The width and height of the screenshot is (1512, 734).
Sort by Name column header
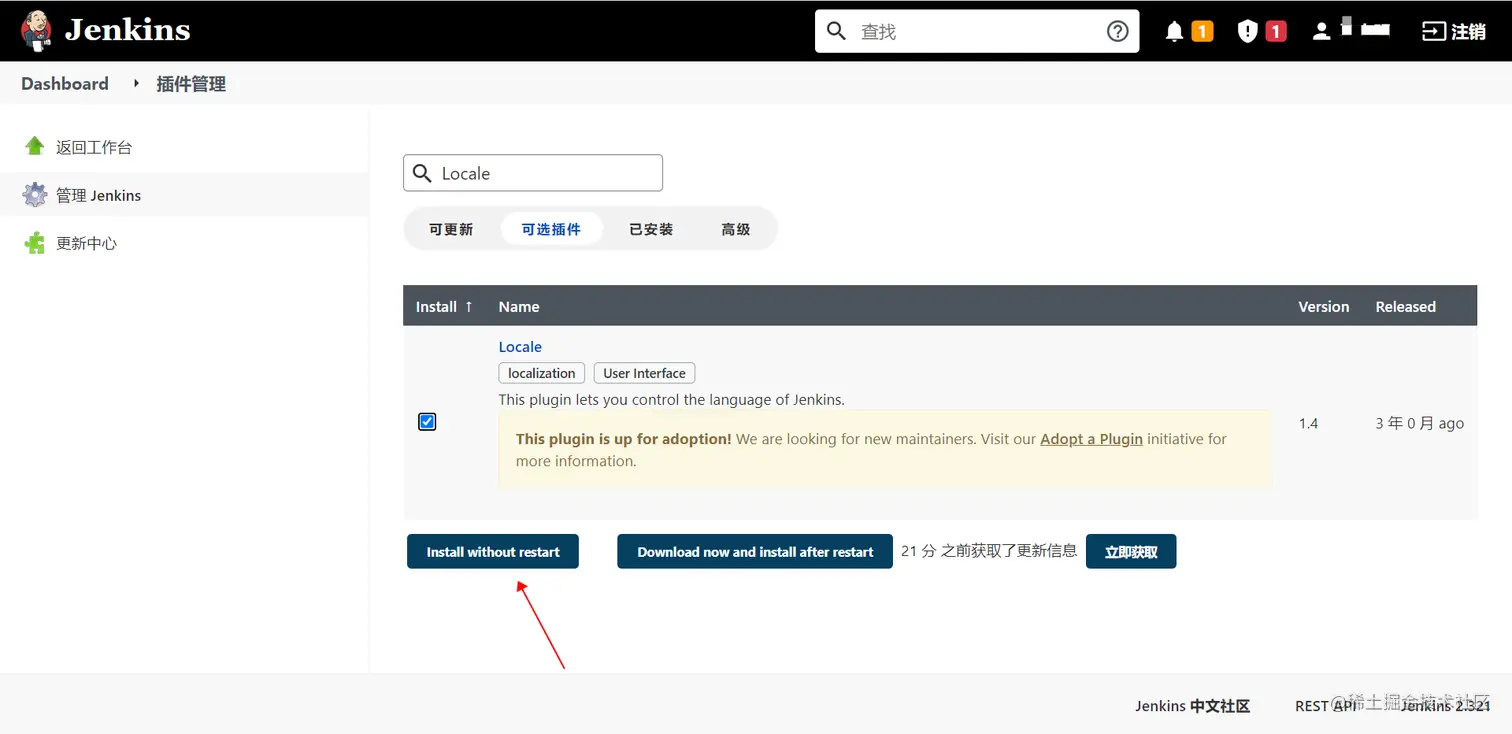[519, 306]
